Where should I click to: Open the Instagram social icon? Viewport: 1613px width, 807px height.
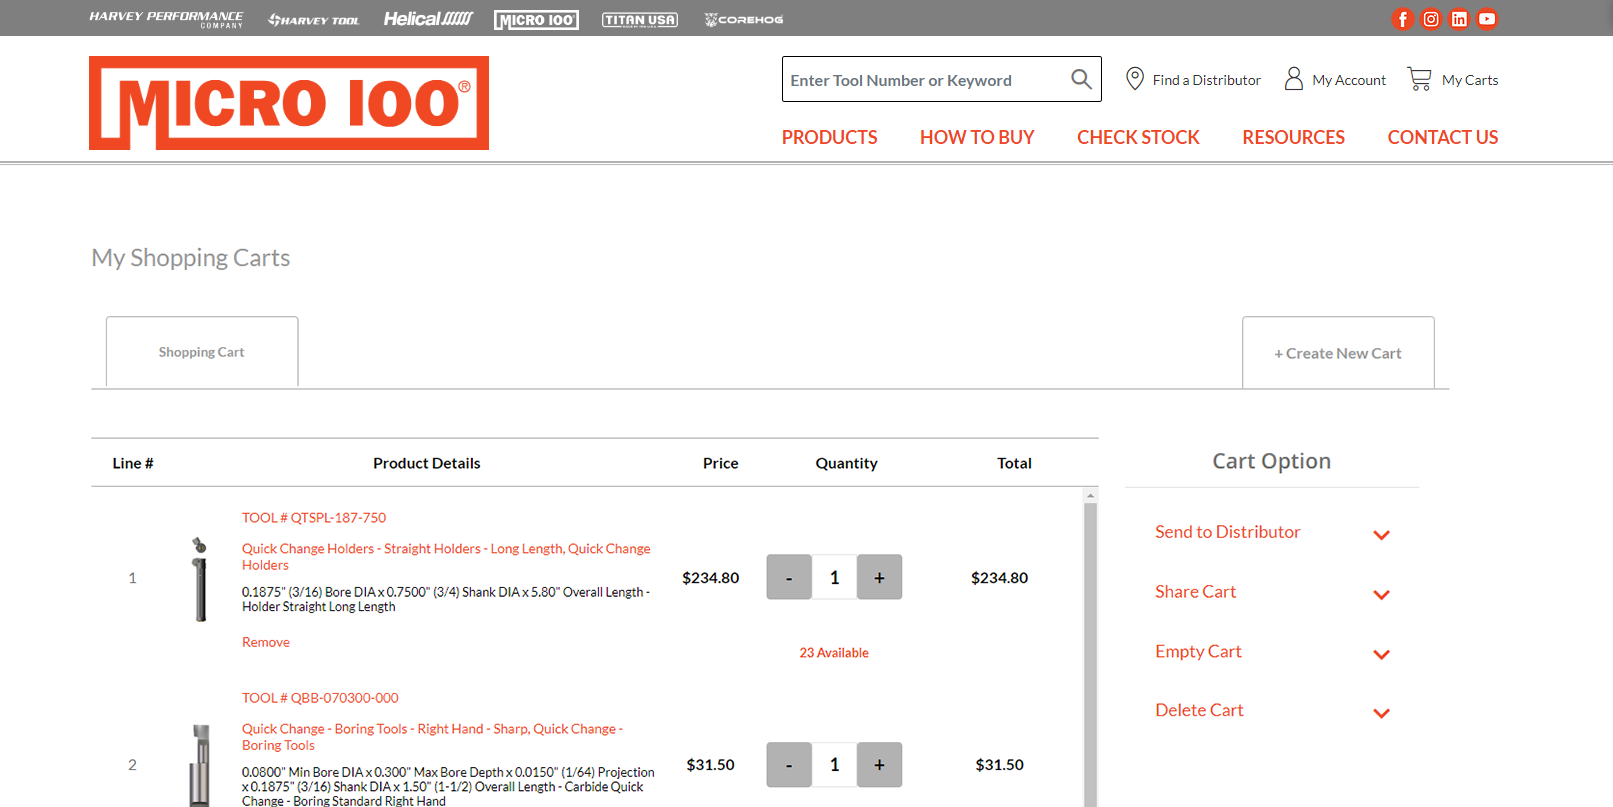pos(1431,19)
